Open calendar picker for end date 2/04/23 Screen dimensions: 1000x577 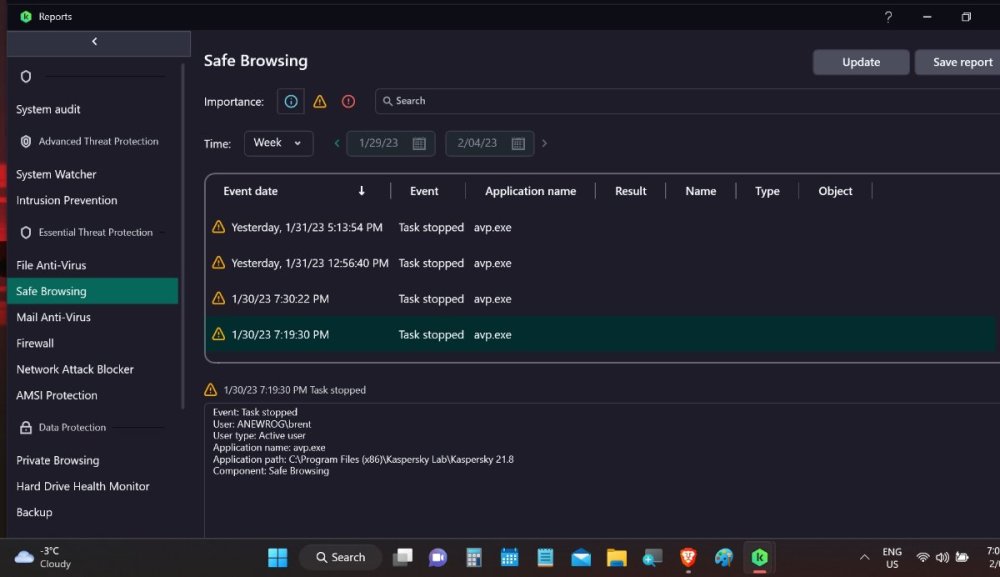518,143
